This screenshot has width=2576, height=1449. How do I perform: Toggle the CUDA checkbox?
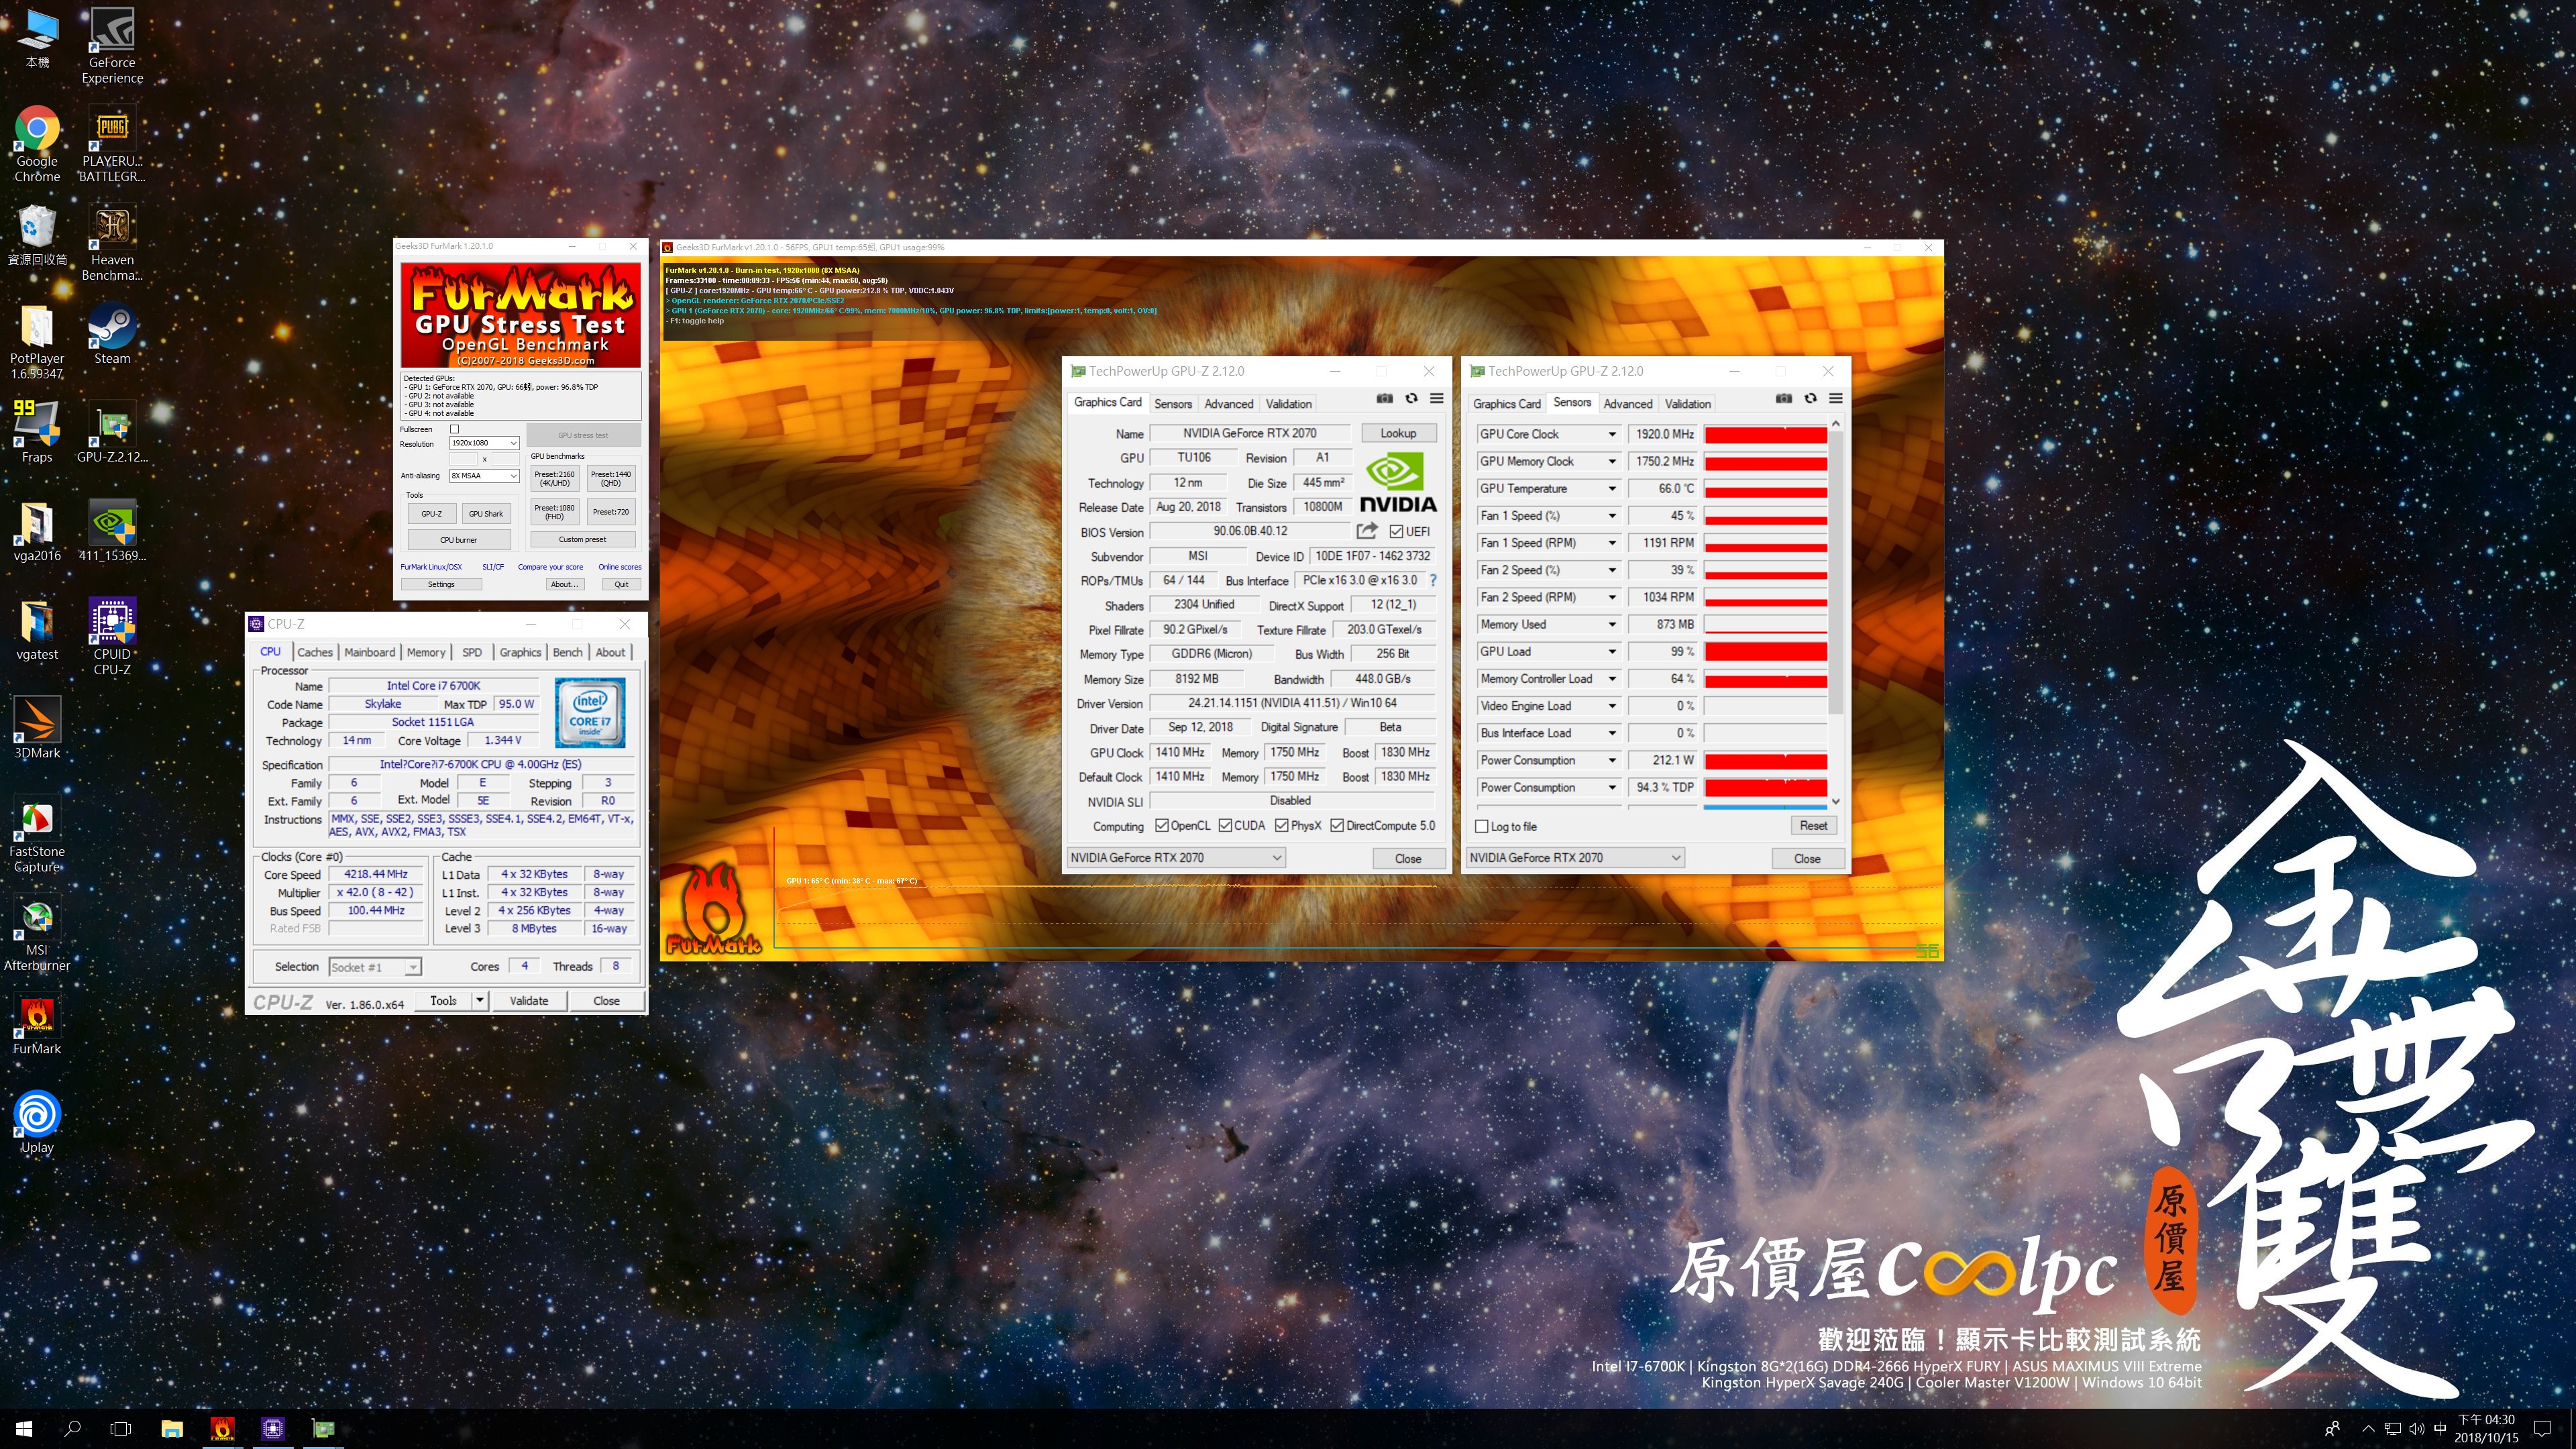click(1225, 826)
